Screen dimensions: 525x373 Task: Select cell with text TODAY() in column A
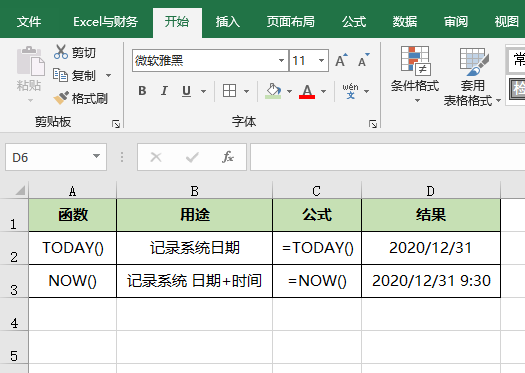tap(73, 248)
